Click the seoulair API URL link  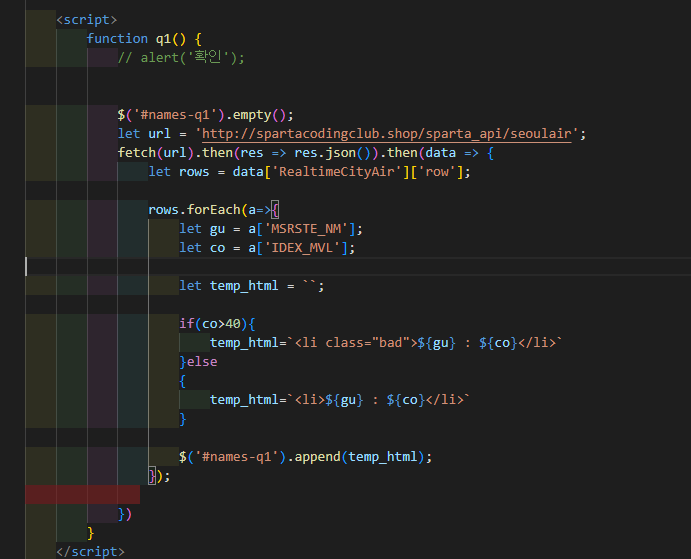coord(386,134)
